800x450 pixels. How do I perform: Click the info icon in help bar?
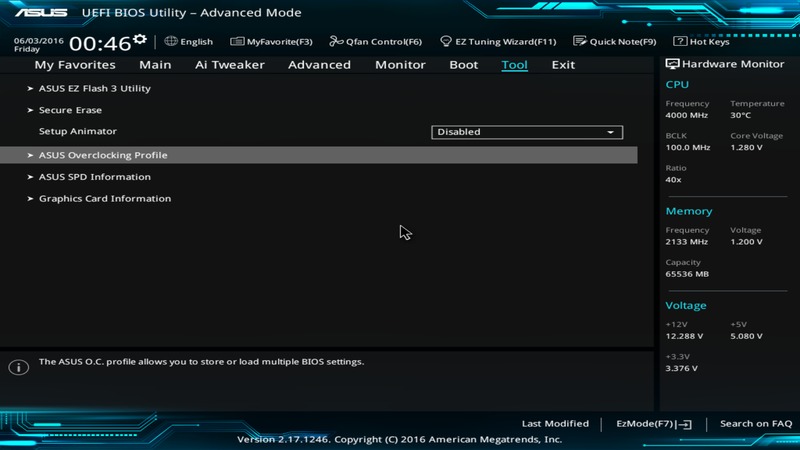tap(18, 367)
